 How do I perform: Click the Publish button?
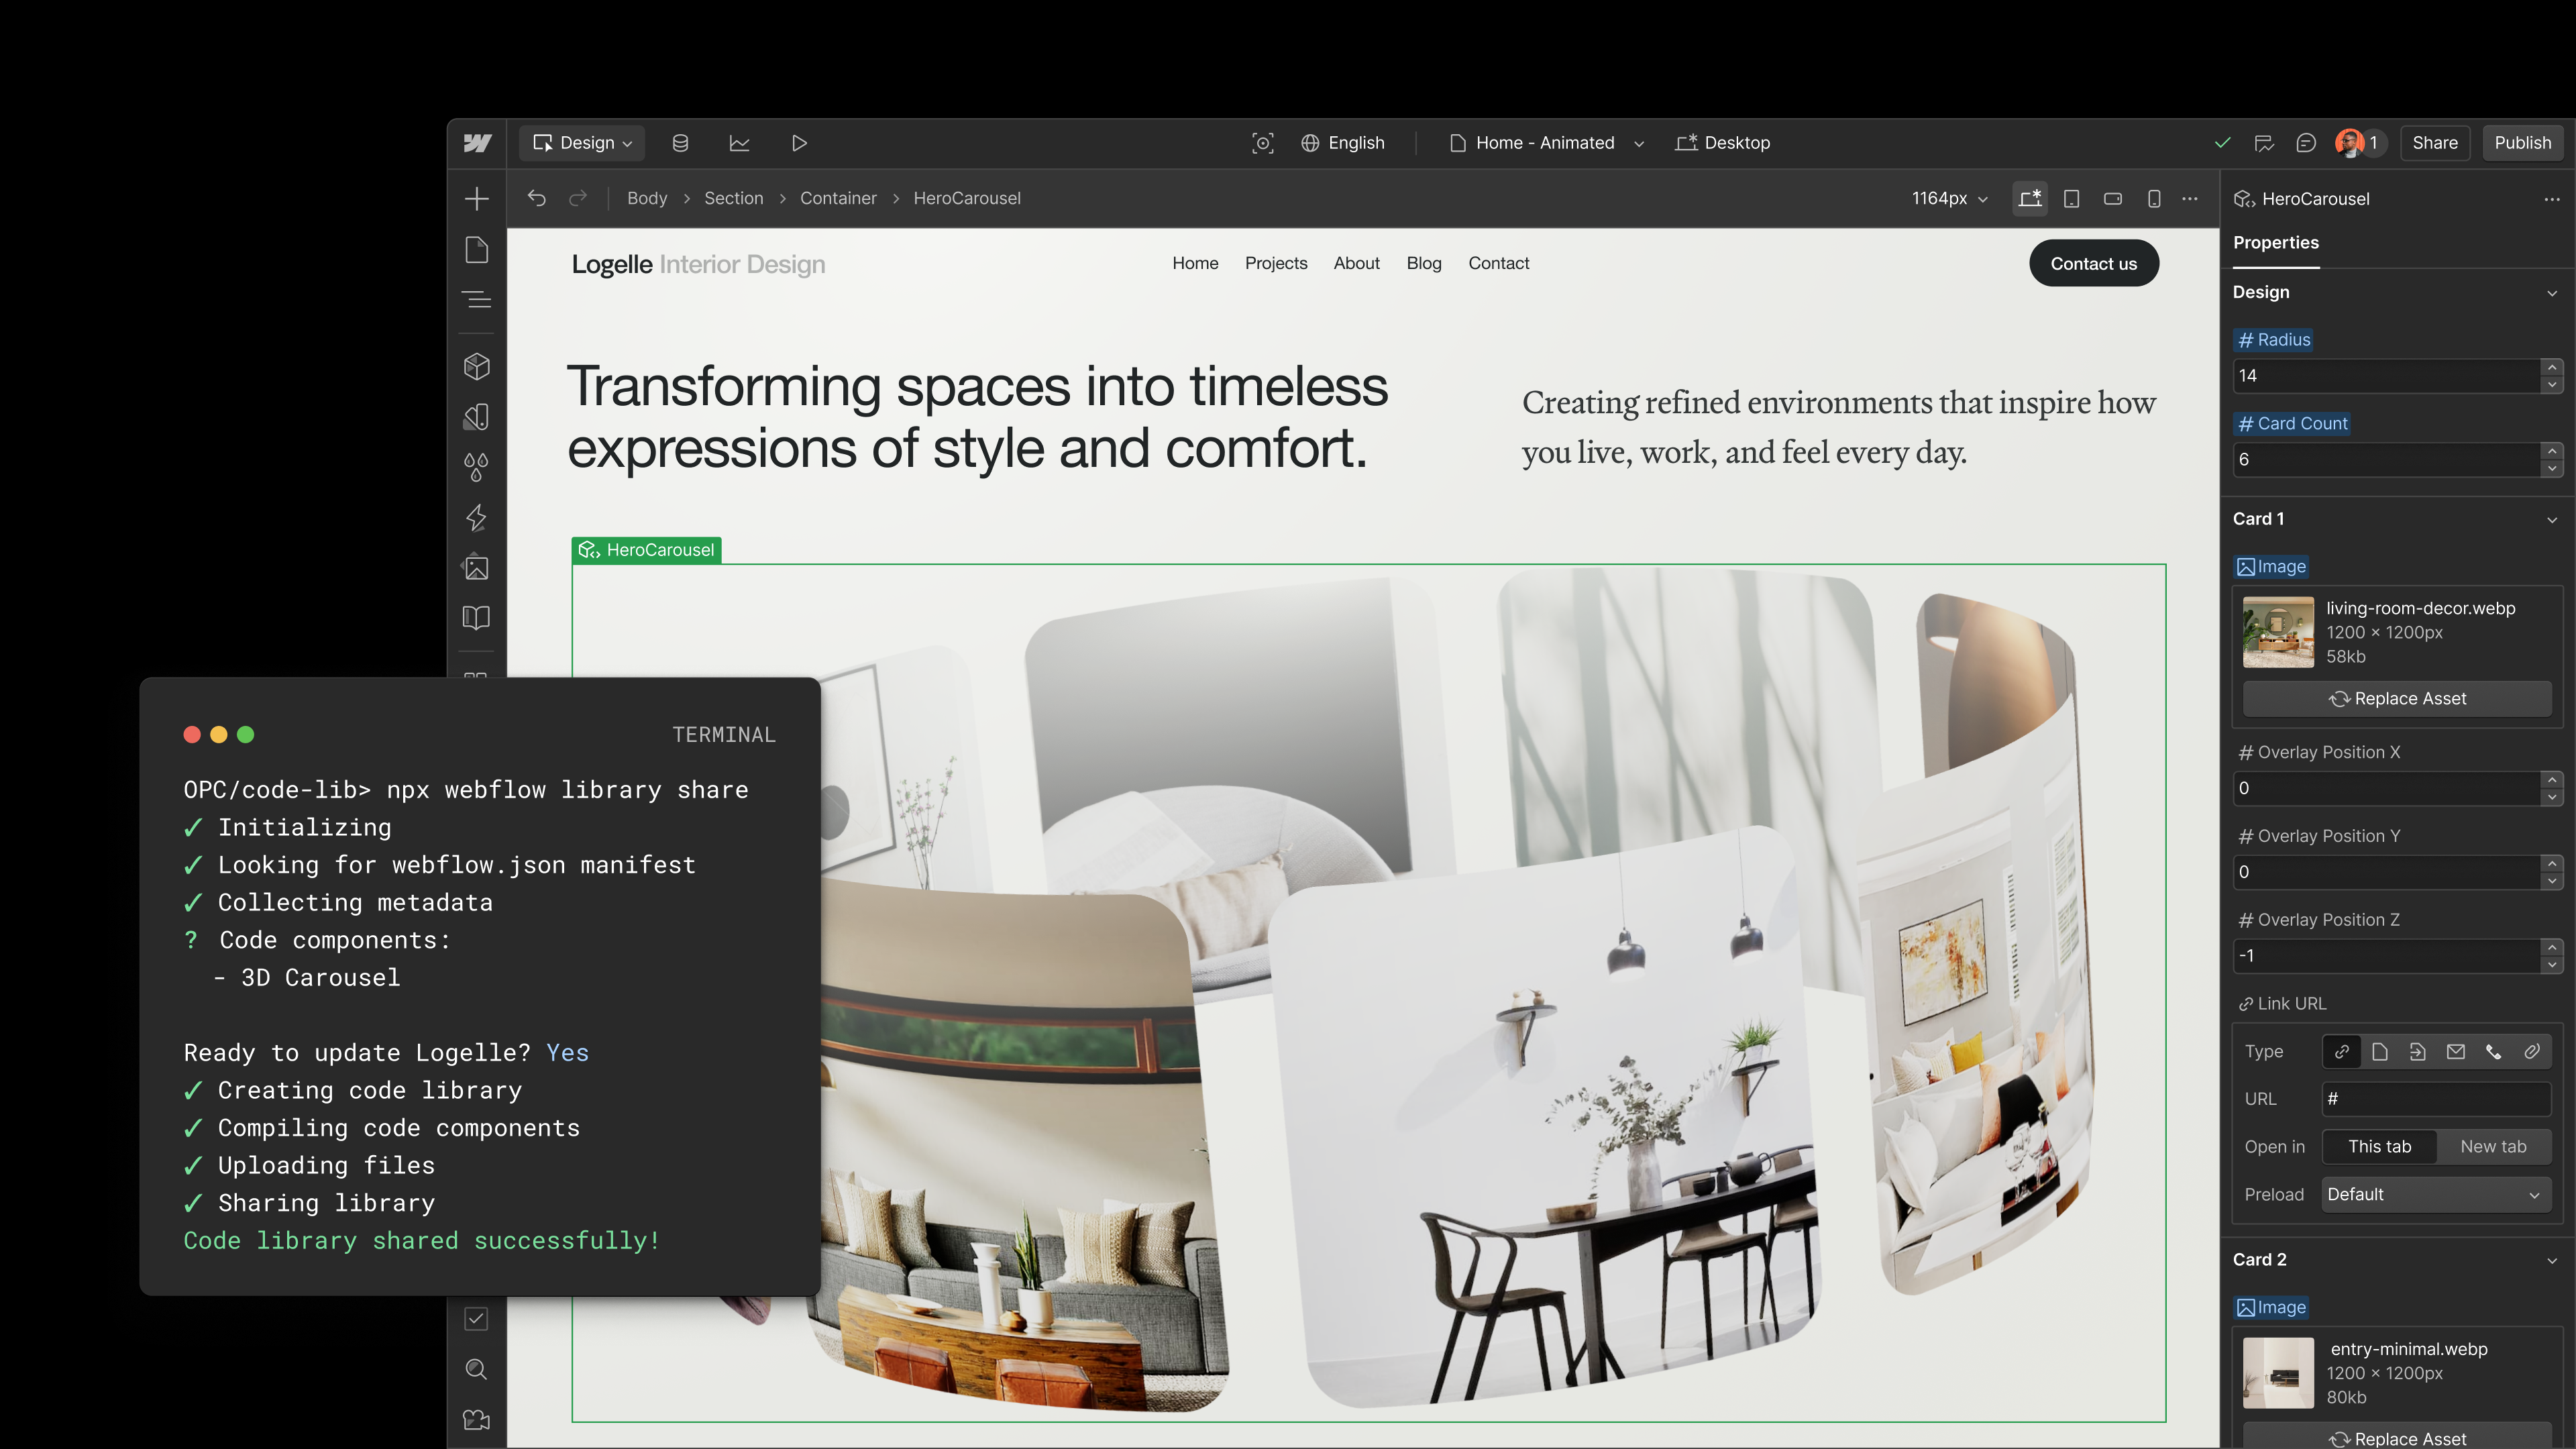click(x=2522, y=143)
